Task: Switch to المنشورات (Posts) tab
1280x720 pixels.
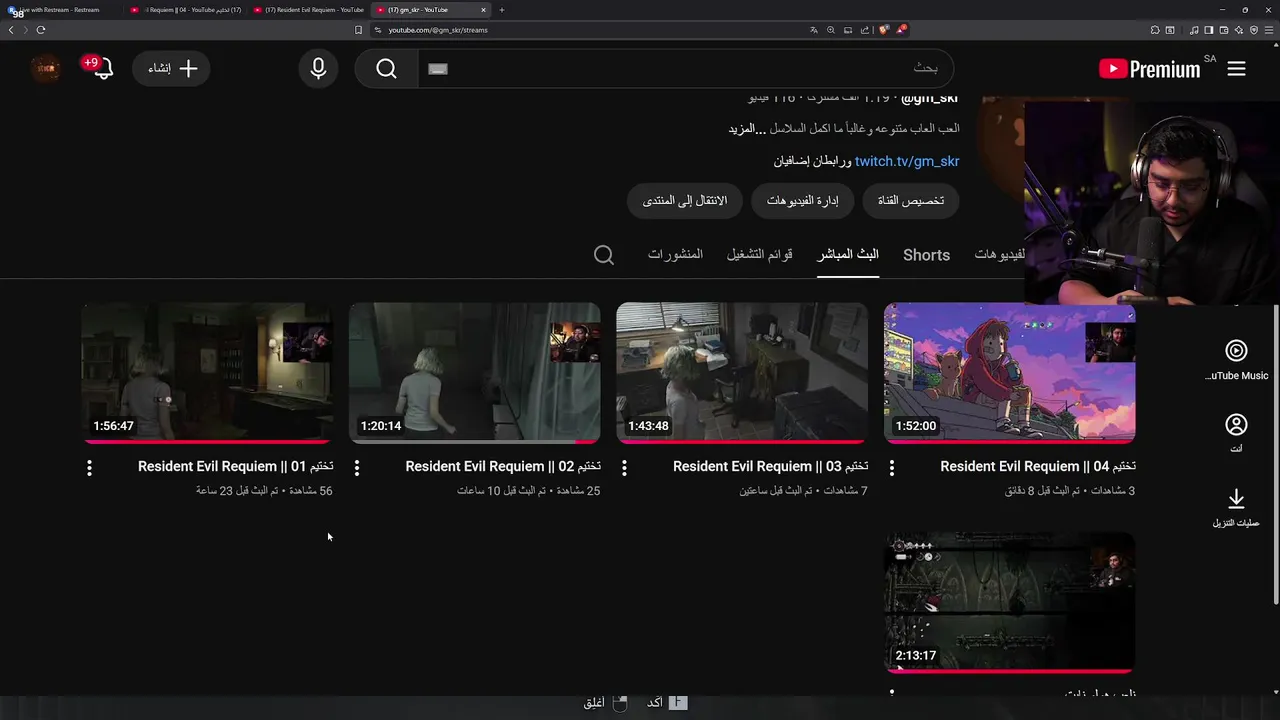Action: pyautogui.click(x=675, y=255)
